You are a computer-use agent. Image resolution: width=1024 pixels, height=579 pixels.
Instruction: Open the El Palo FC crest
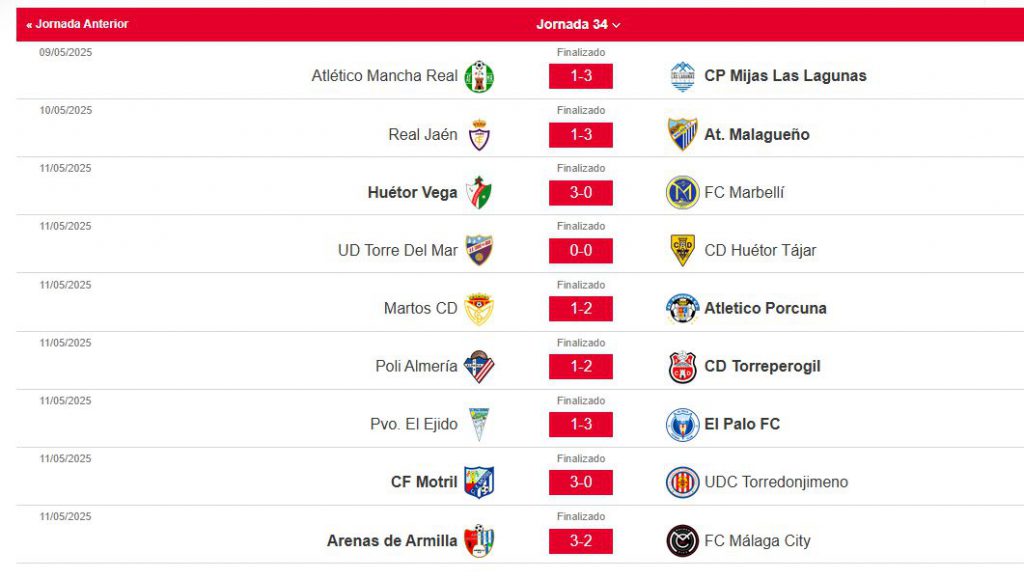click(682, 424)
